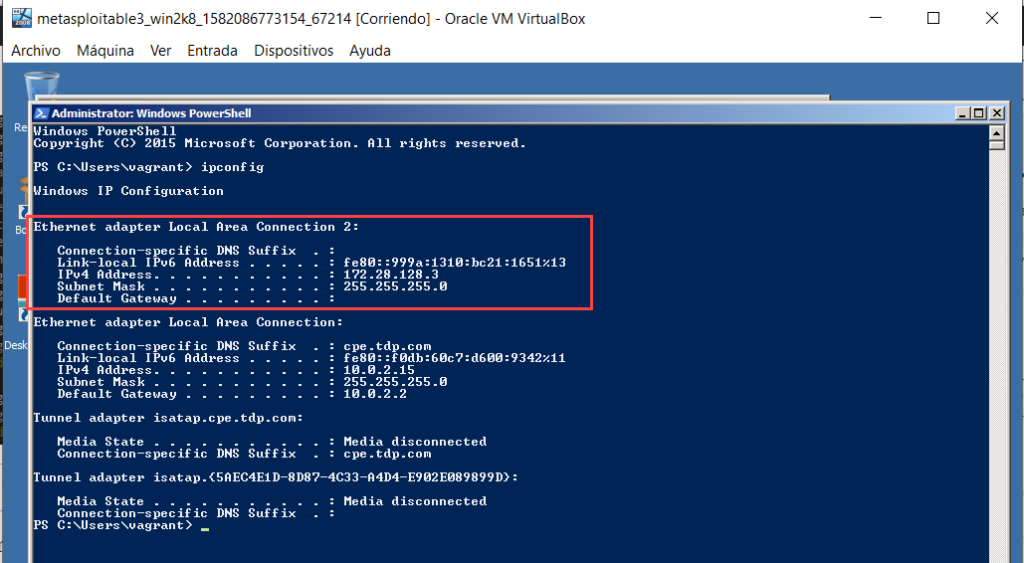Open the Ayuda menu
The height and width of the screenshot is (563, 1024).
[370, 50]
